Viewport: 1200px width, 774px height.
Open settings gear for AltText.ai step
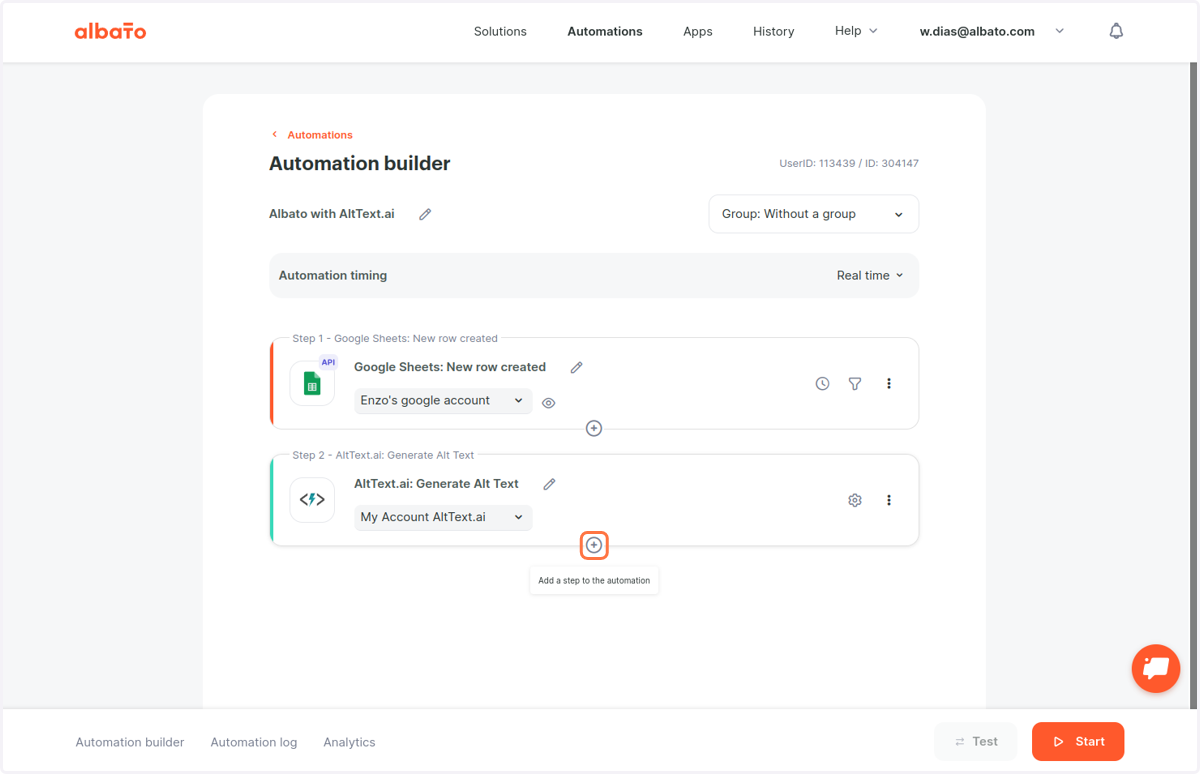click(x=855, y=500)
